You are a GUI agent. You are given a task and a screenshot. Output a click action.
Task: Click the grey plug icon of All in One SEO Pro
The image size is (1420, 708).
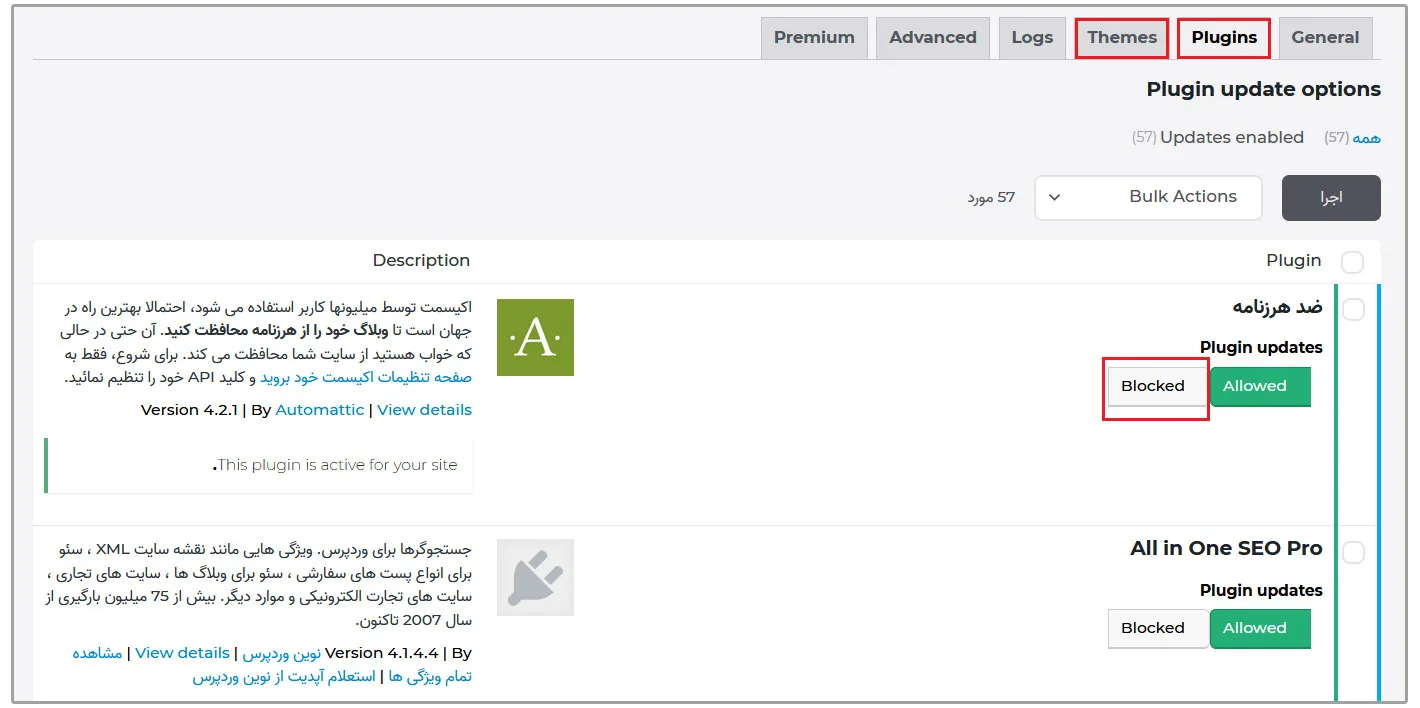point(535,578)
